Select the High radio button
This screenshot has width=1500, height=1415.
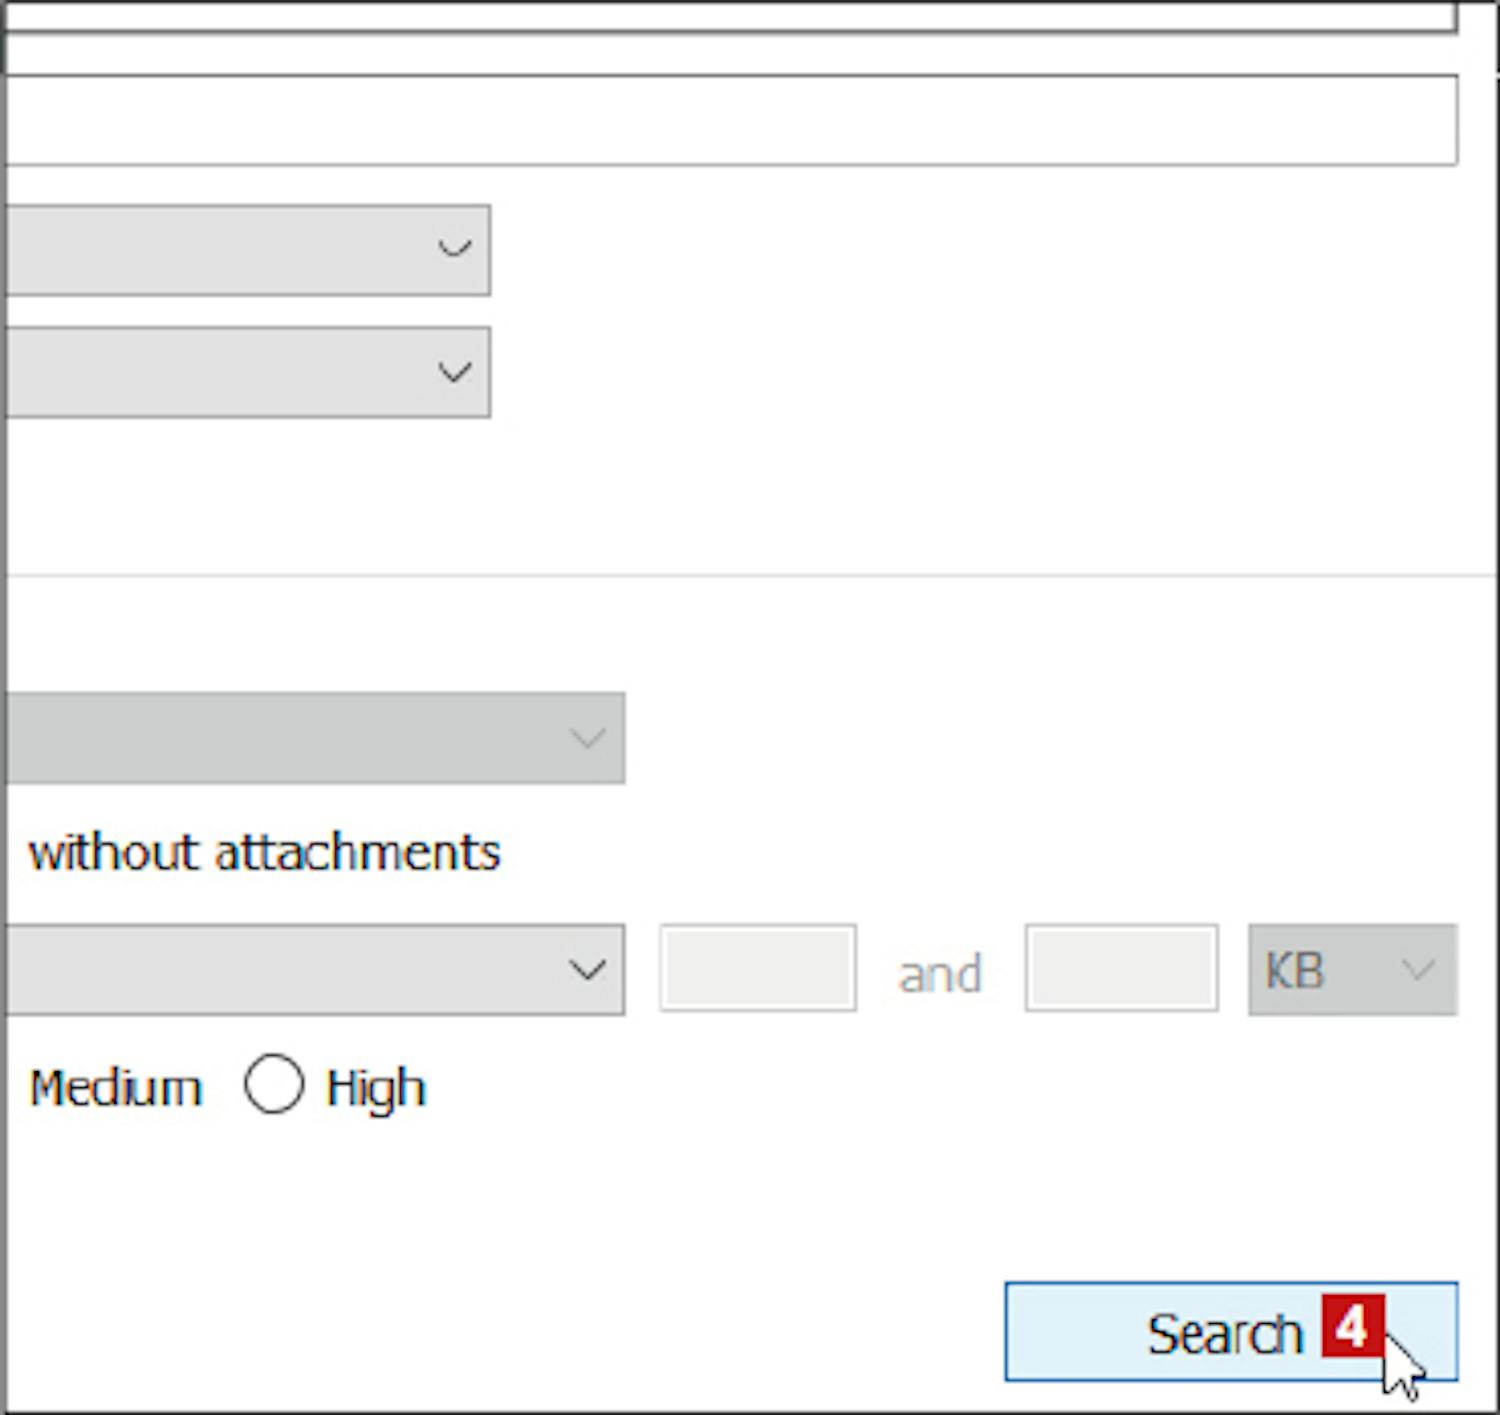(273, 1084)
